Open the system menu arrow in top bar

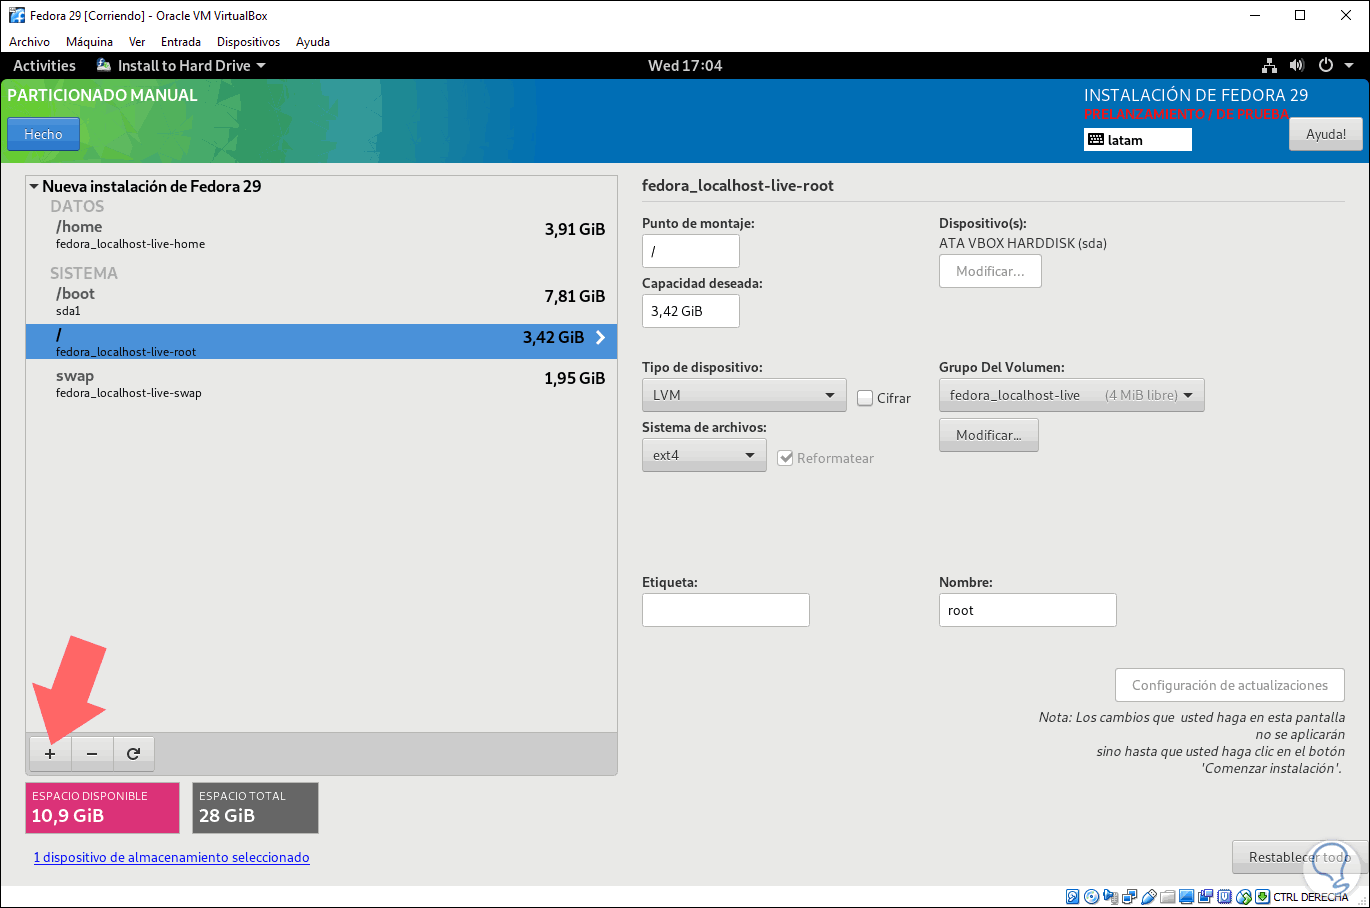tap(1349, 66)
